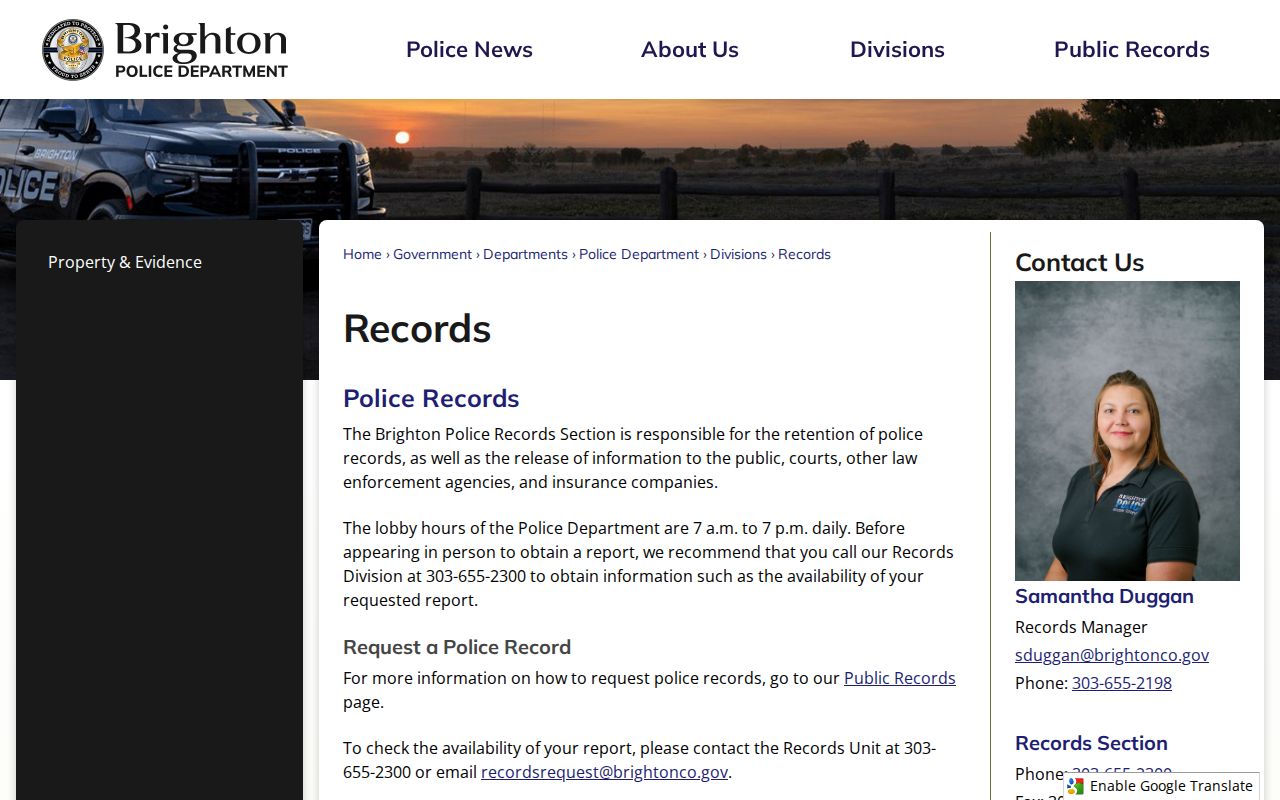Open the Divisions menu
Viewport: 1280px width, 800px height.
[897, 49]
